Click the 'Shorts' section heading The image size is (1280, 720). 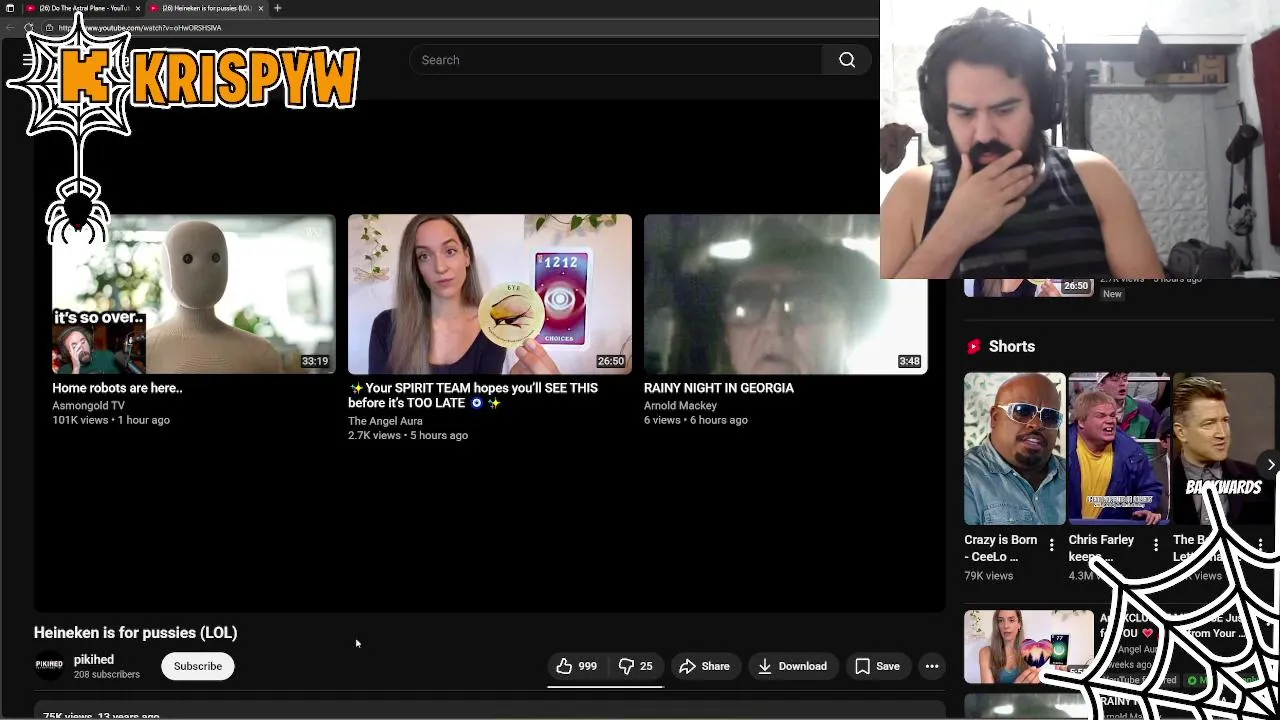pyautogui.click(x=1012, y=346)
